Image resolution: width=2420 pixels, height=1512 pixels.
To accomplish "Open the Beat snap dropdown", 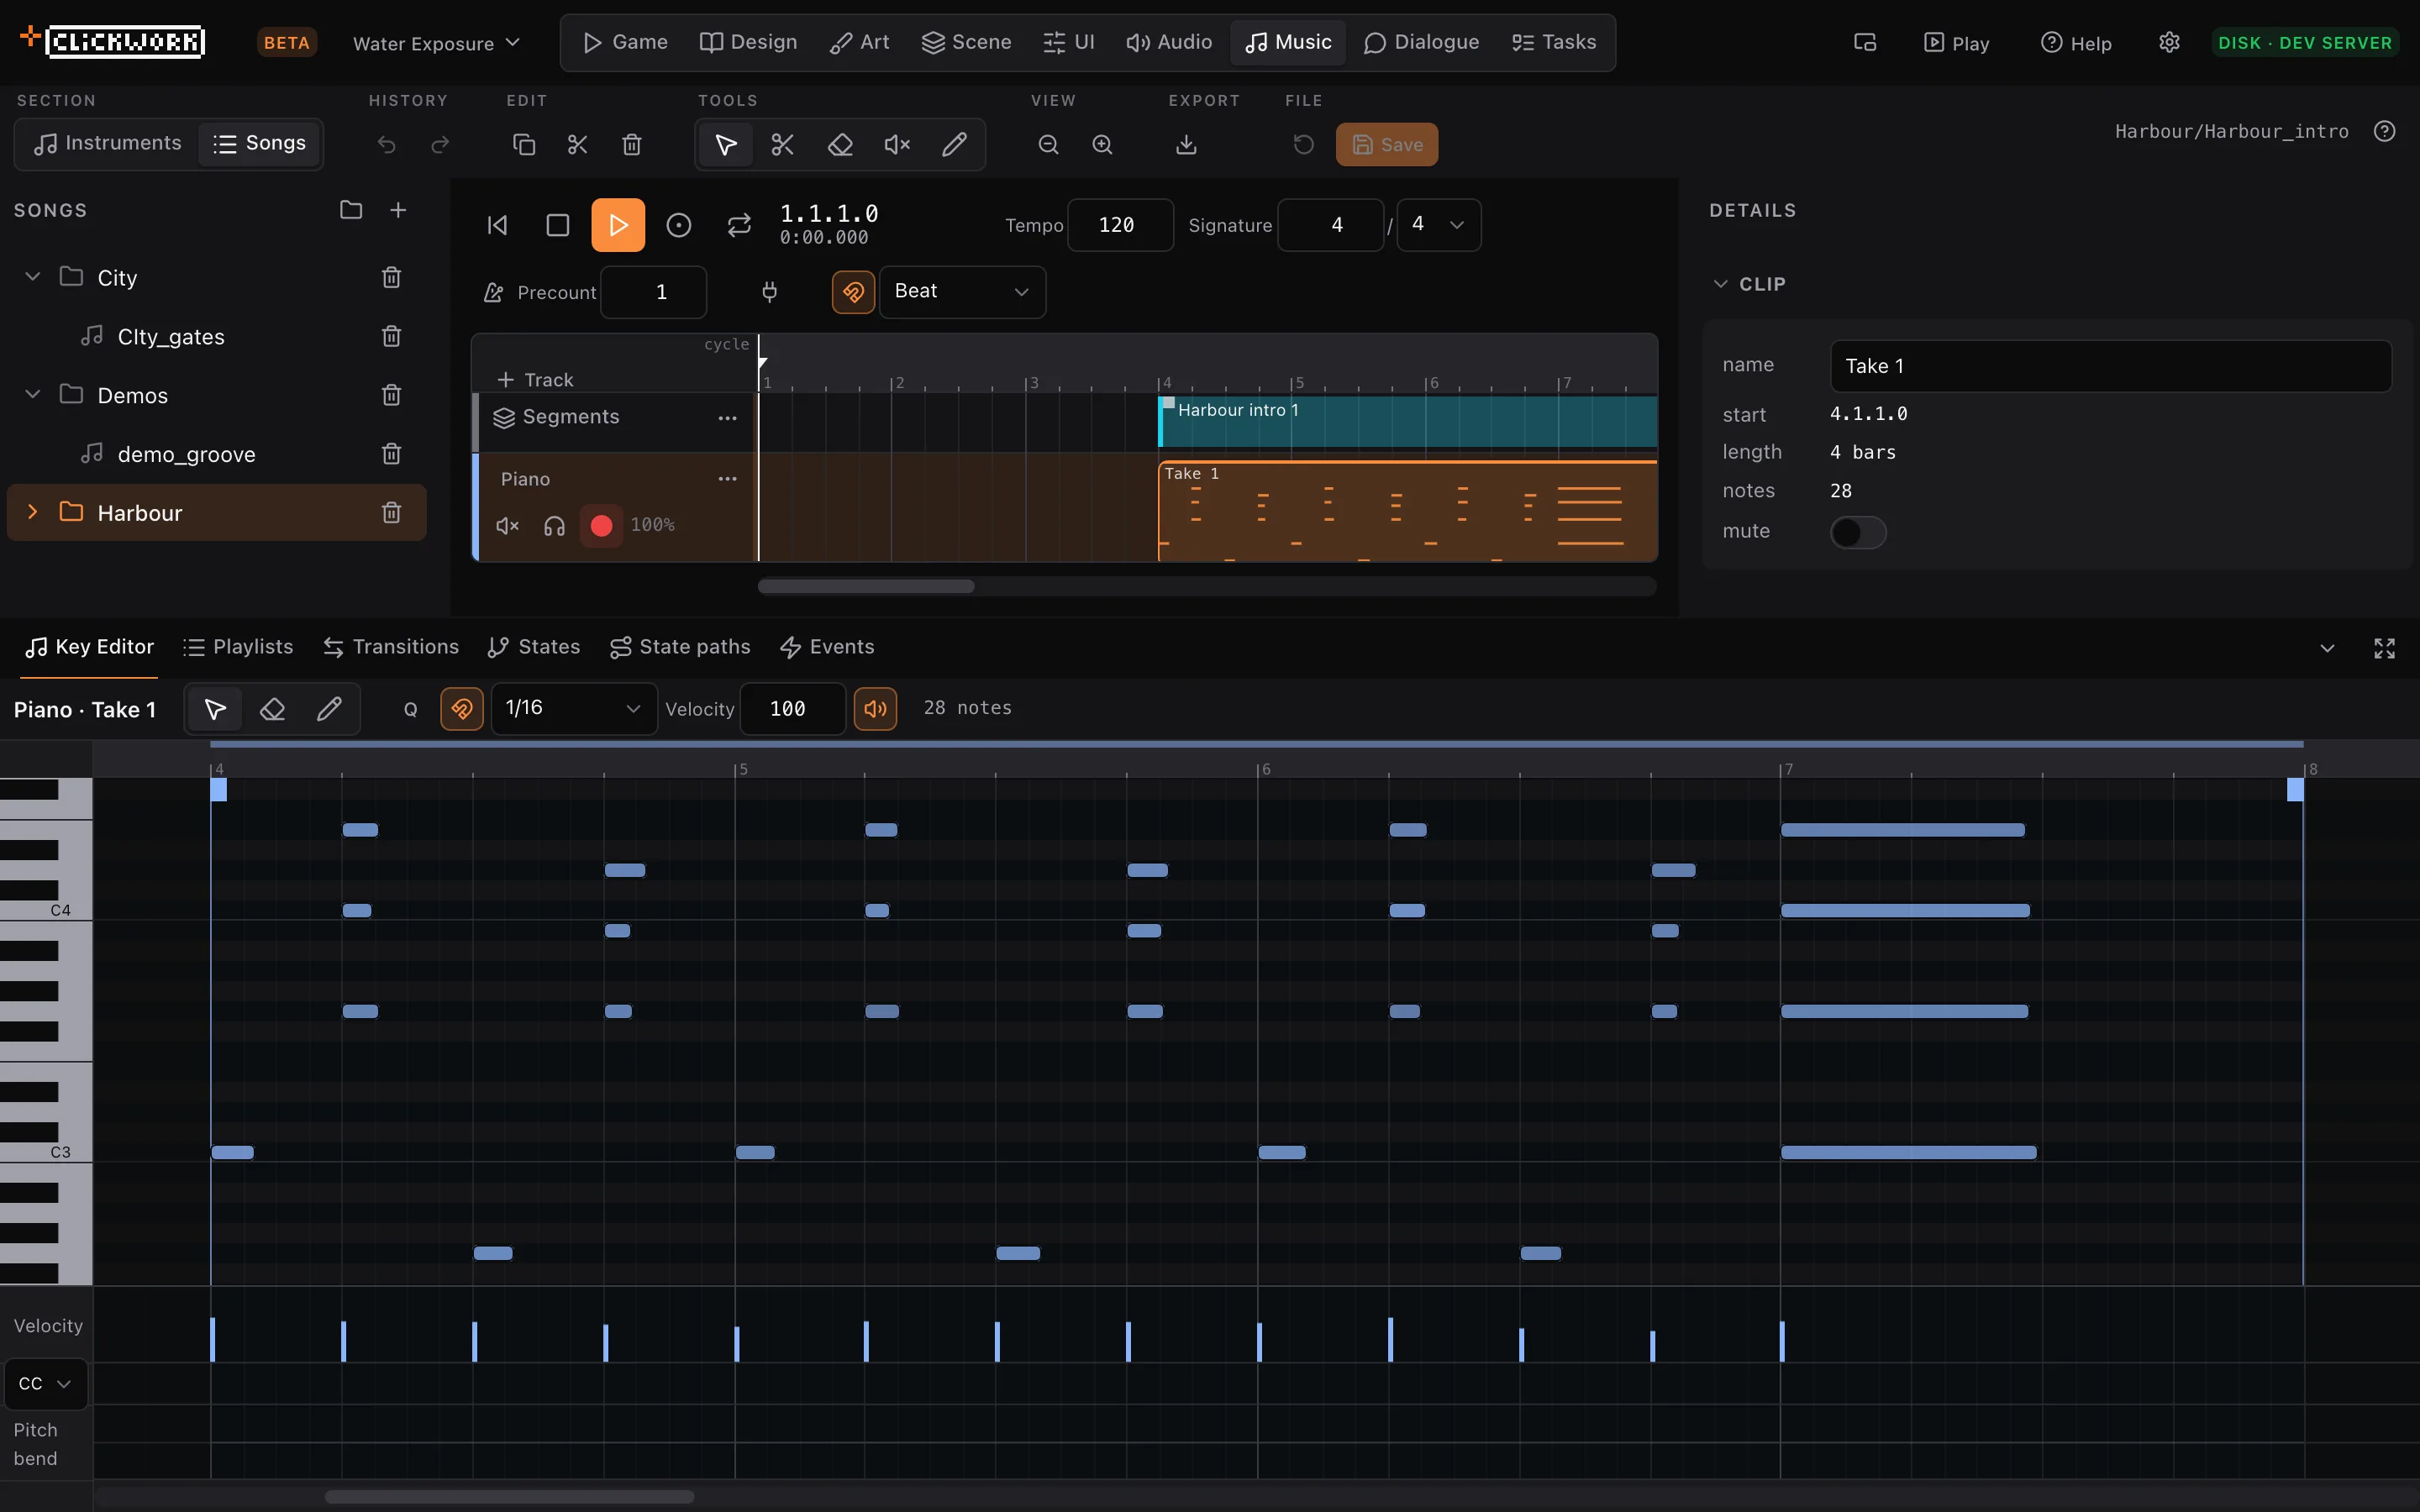I will click(962, 292).
